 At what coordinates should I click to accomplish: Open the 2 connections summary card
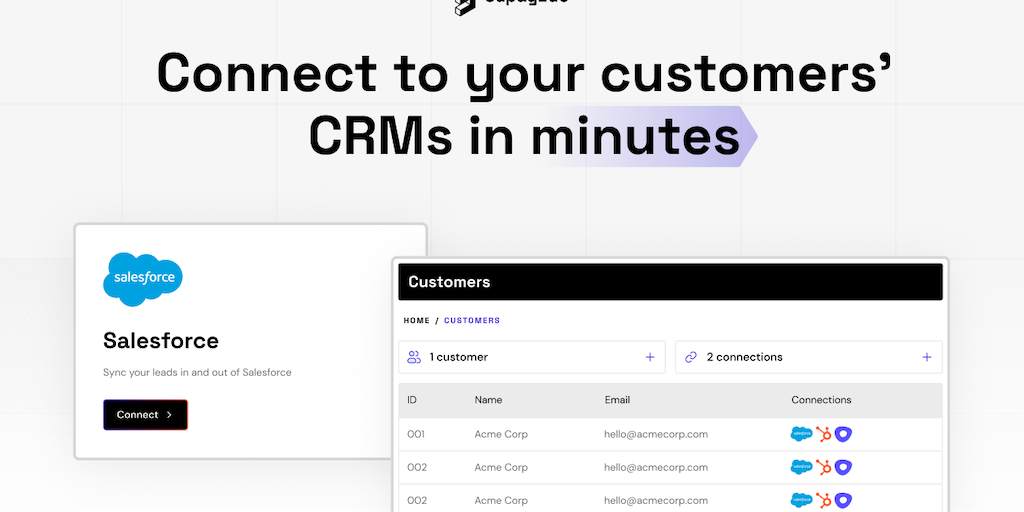808,357
